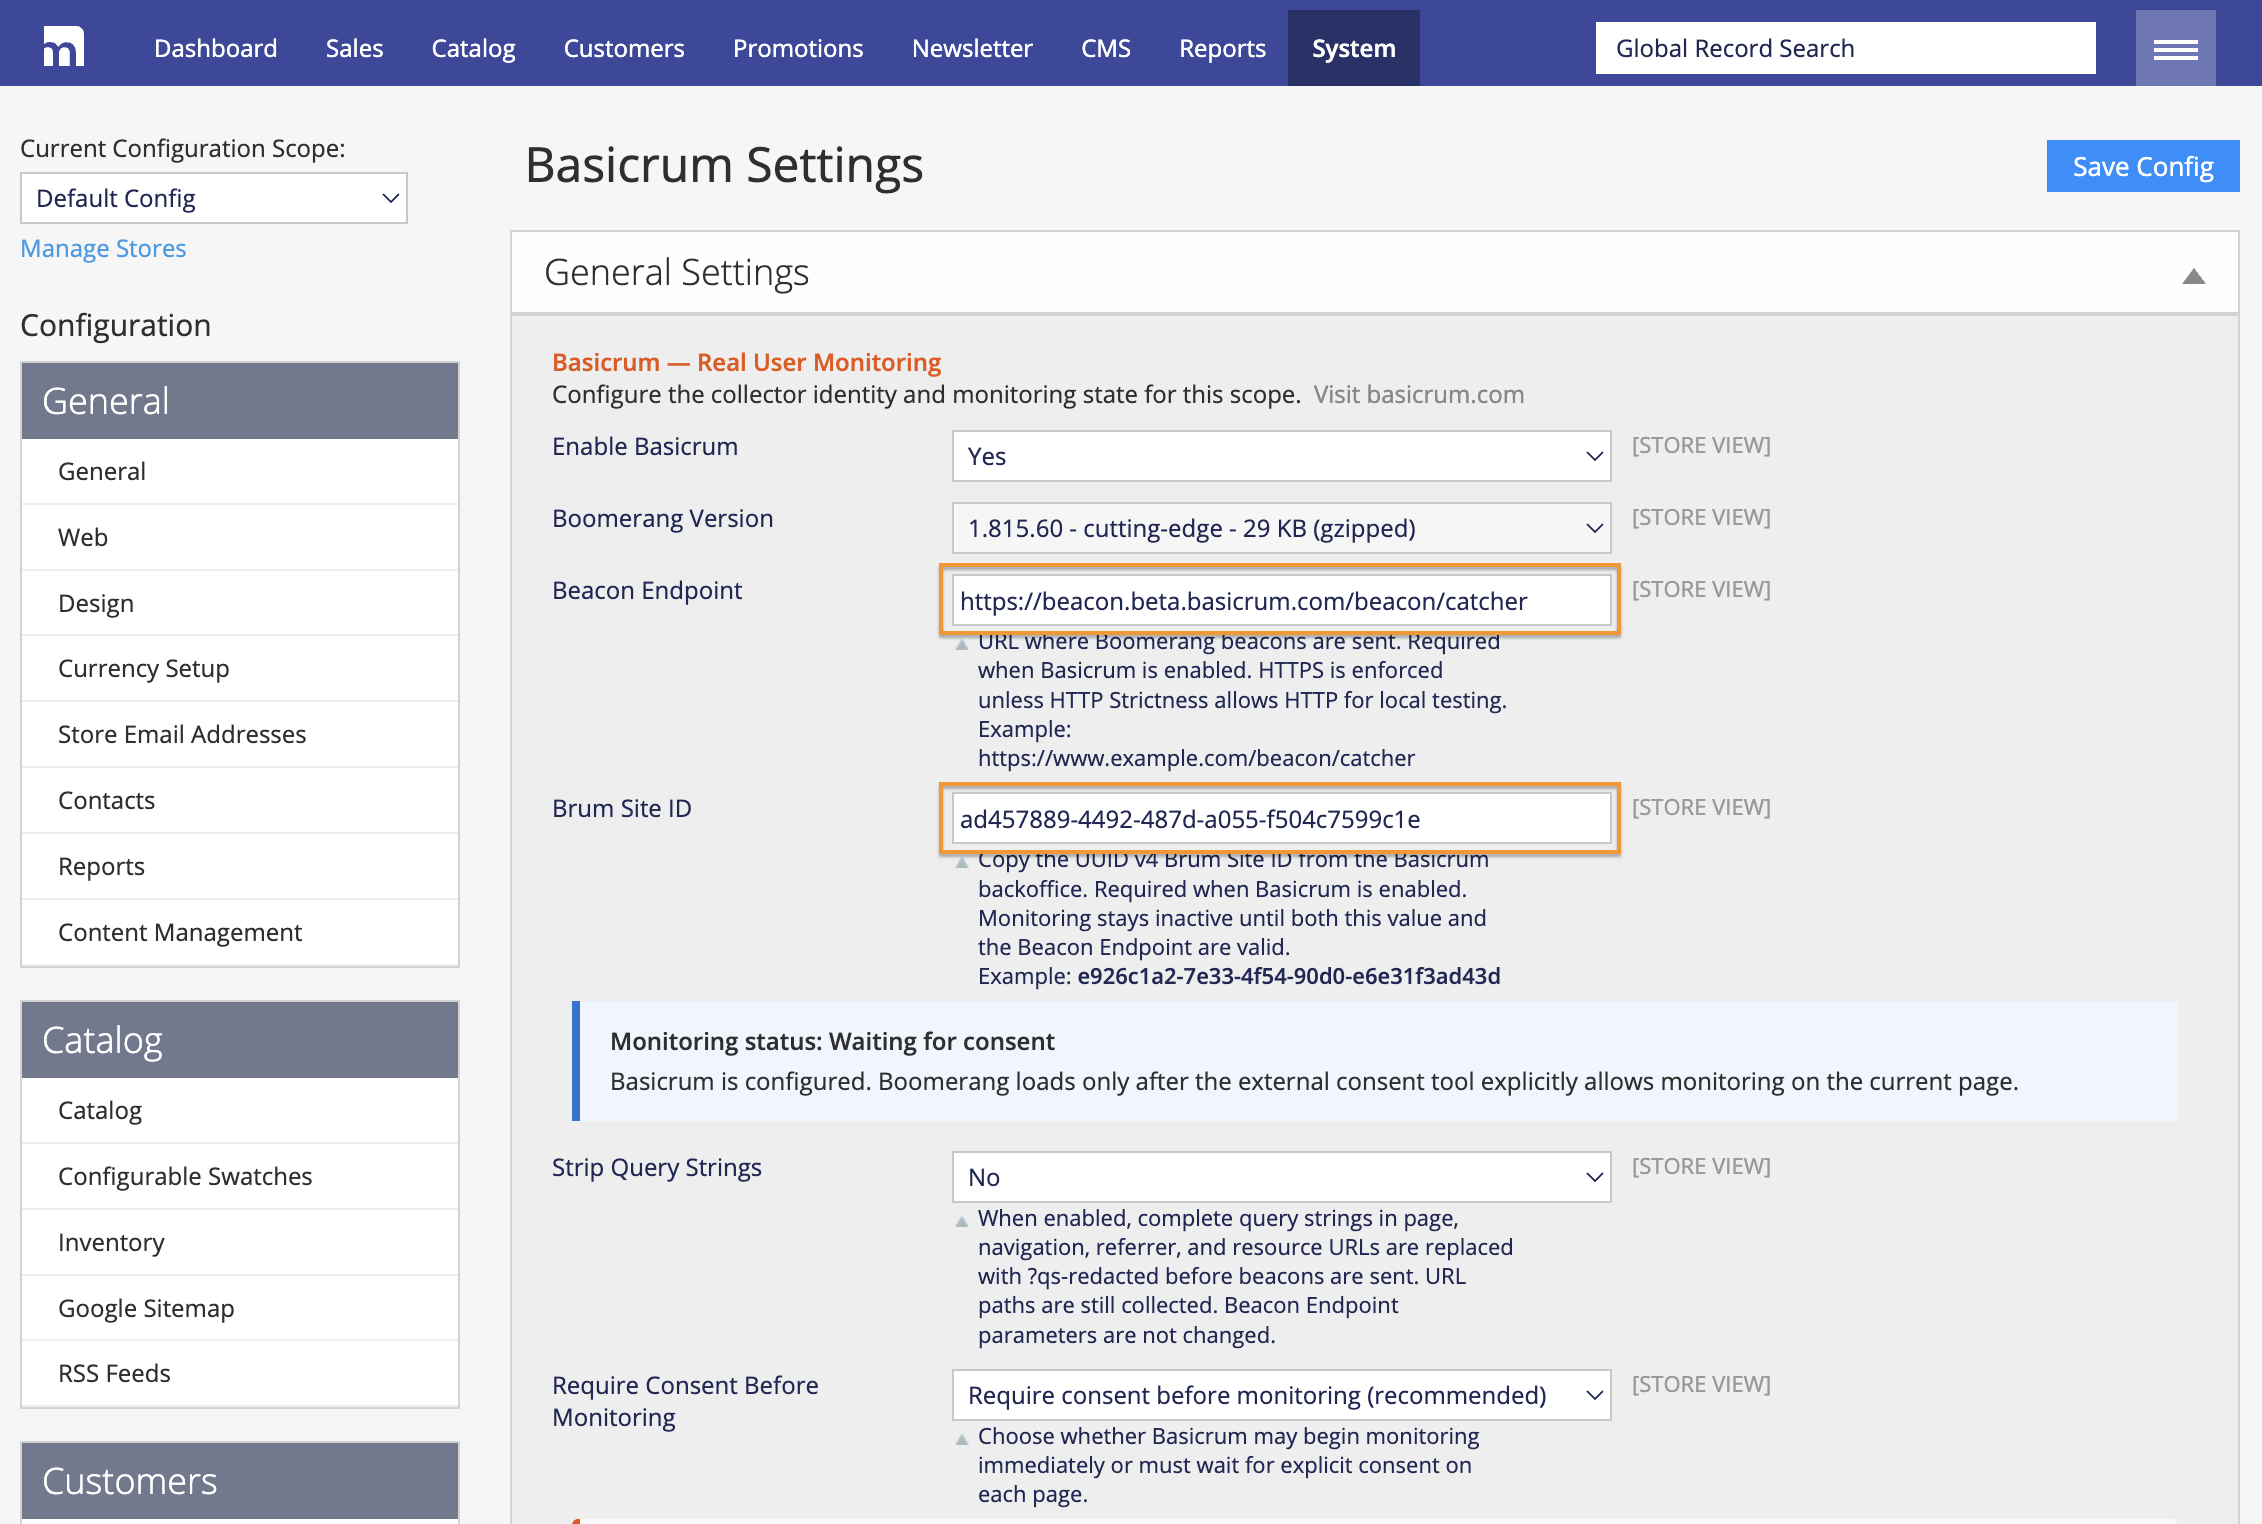
Task: Click the Basicrum Settings page title
Action: (x=724, y=165)
